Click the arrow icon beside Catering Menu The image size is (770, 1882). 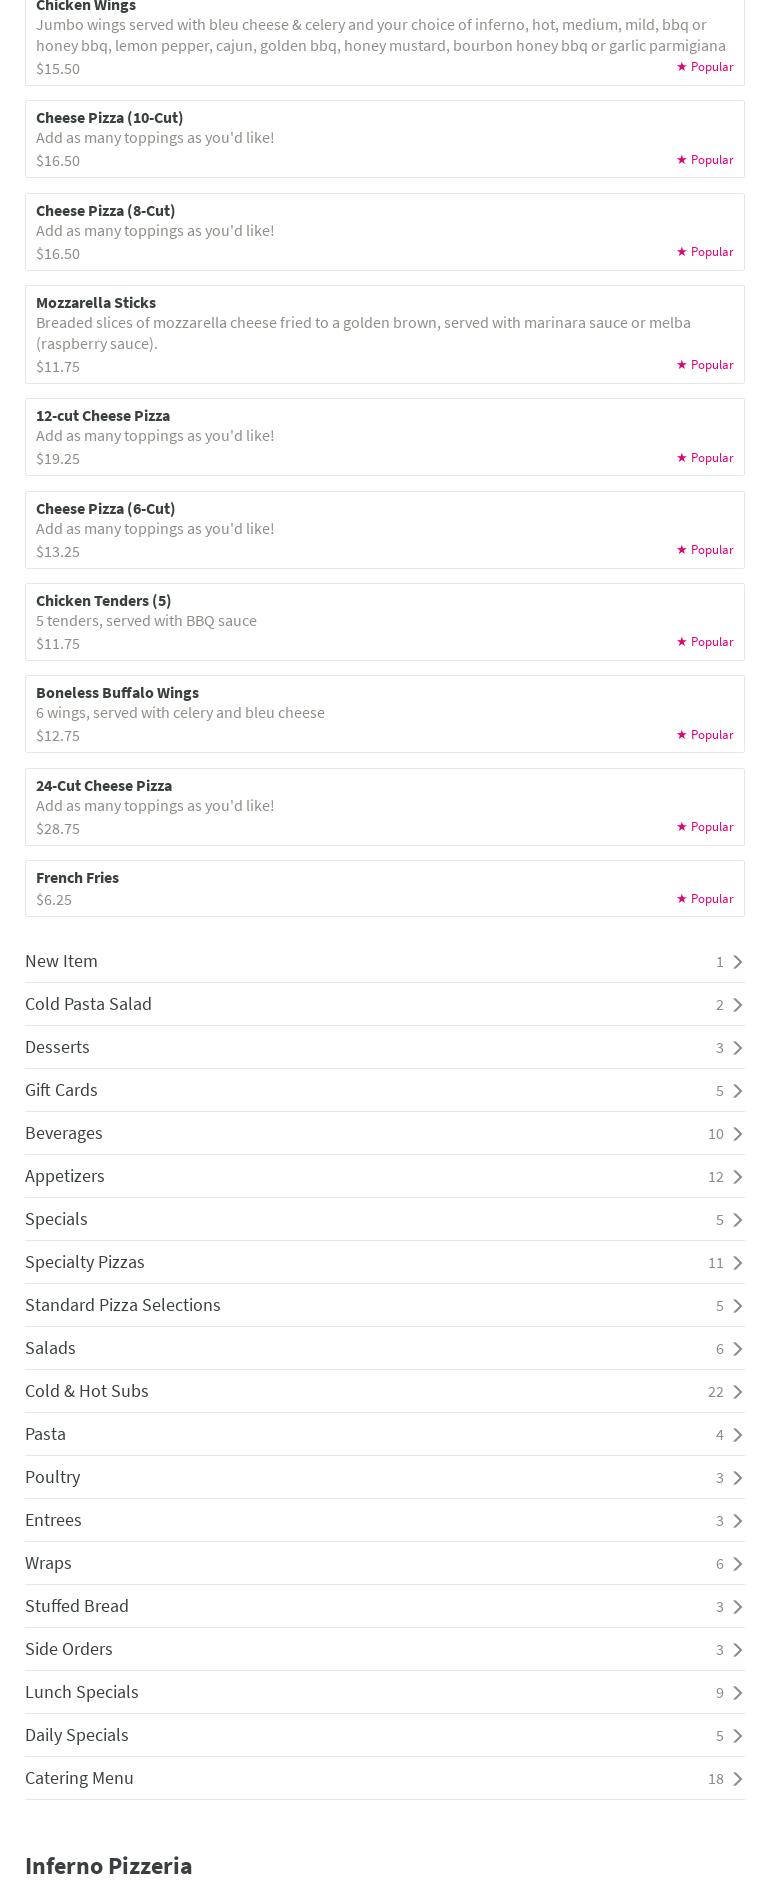738,1779
